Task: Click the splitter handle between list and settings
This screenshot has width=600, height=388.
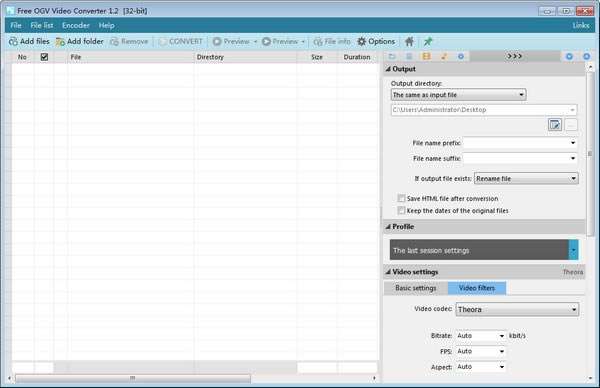Action: tap(381, 218)
